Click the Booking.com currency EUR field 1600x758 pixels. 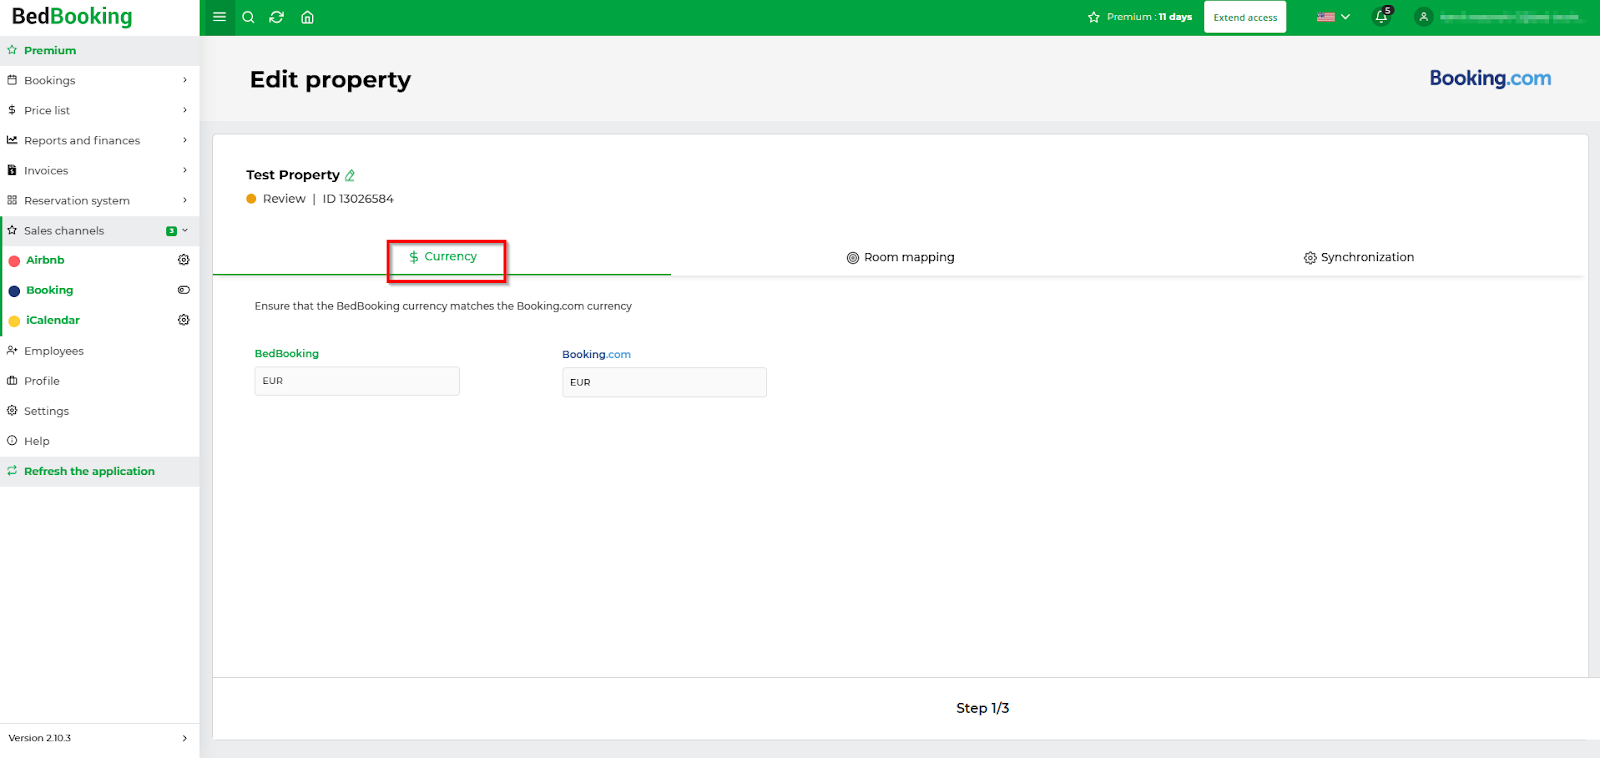click(664, 382)
